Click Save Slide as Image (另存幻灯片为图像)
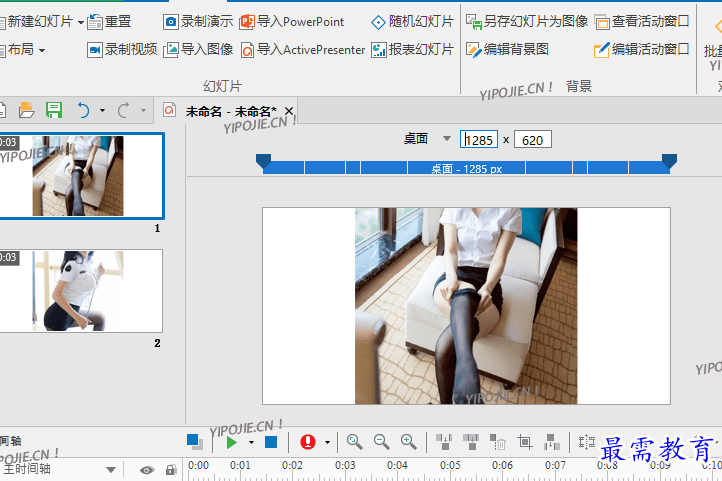This screenshot has width=722, height=481. tap(527, 22)
